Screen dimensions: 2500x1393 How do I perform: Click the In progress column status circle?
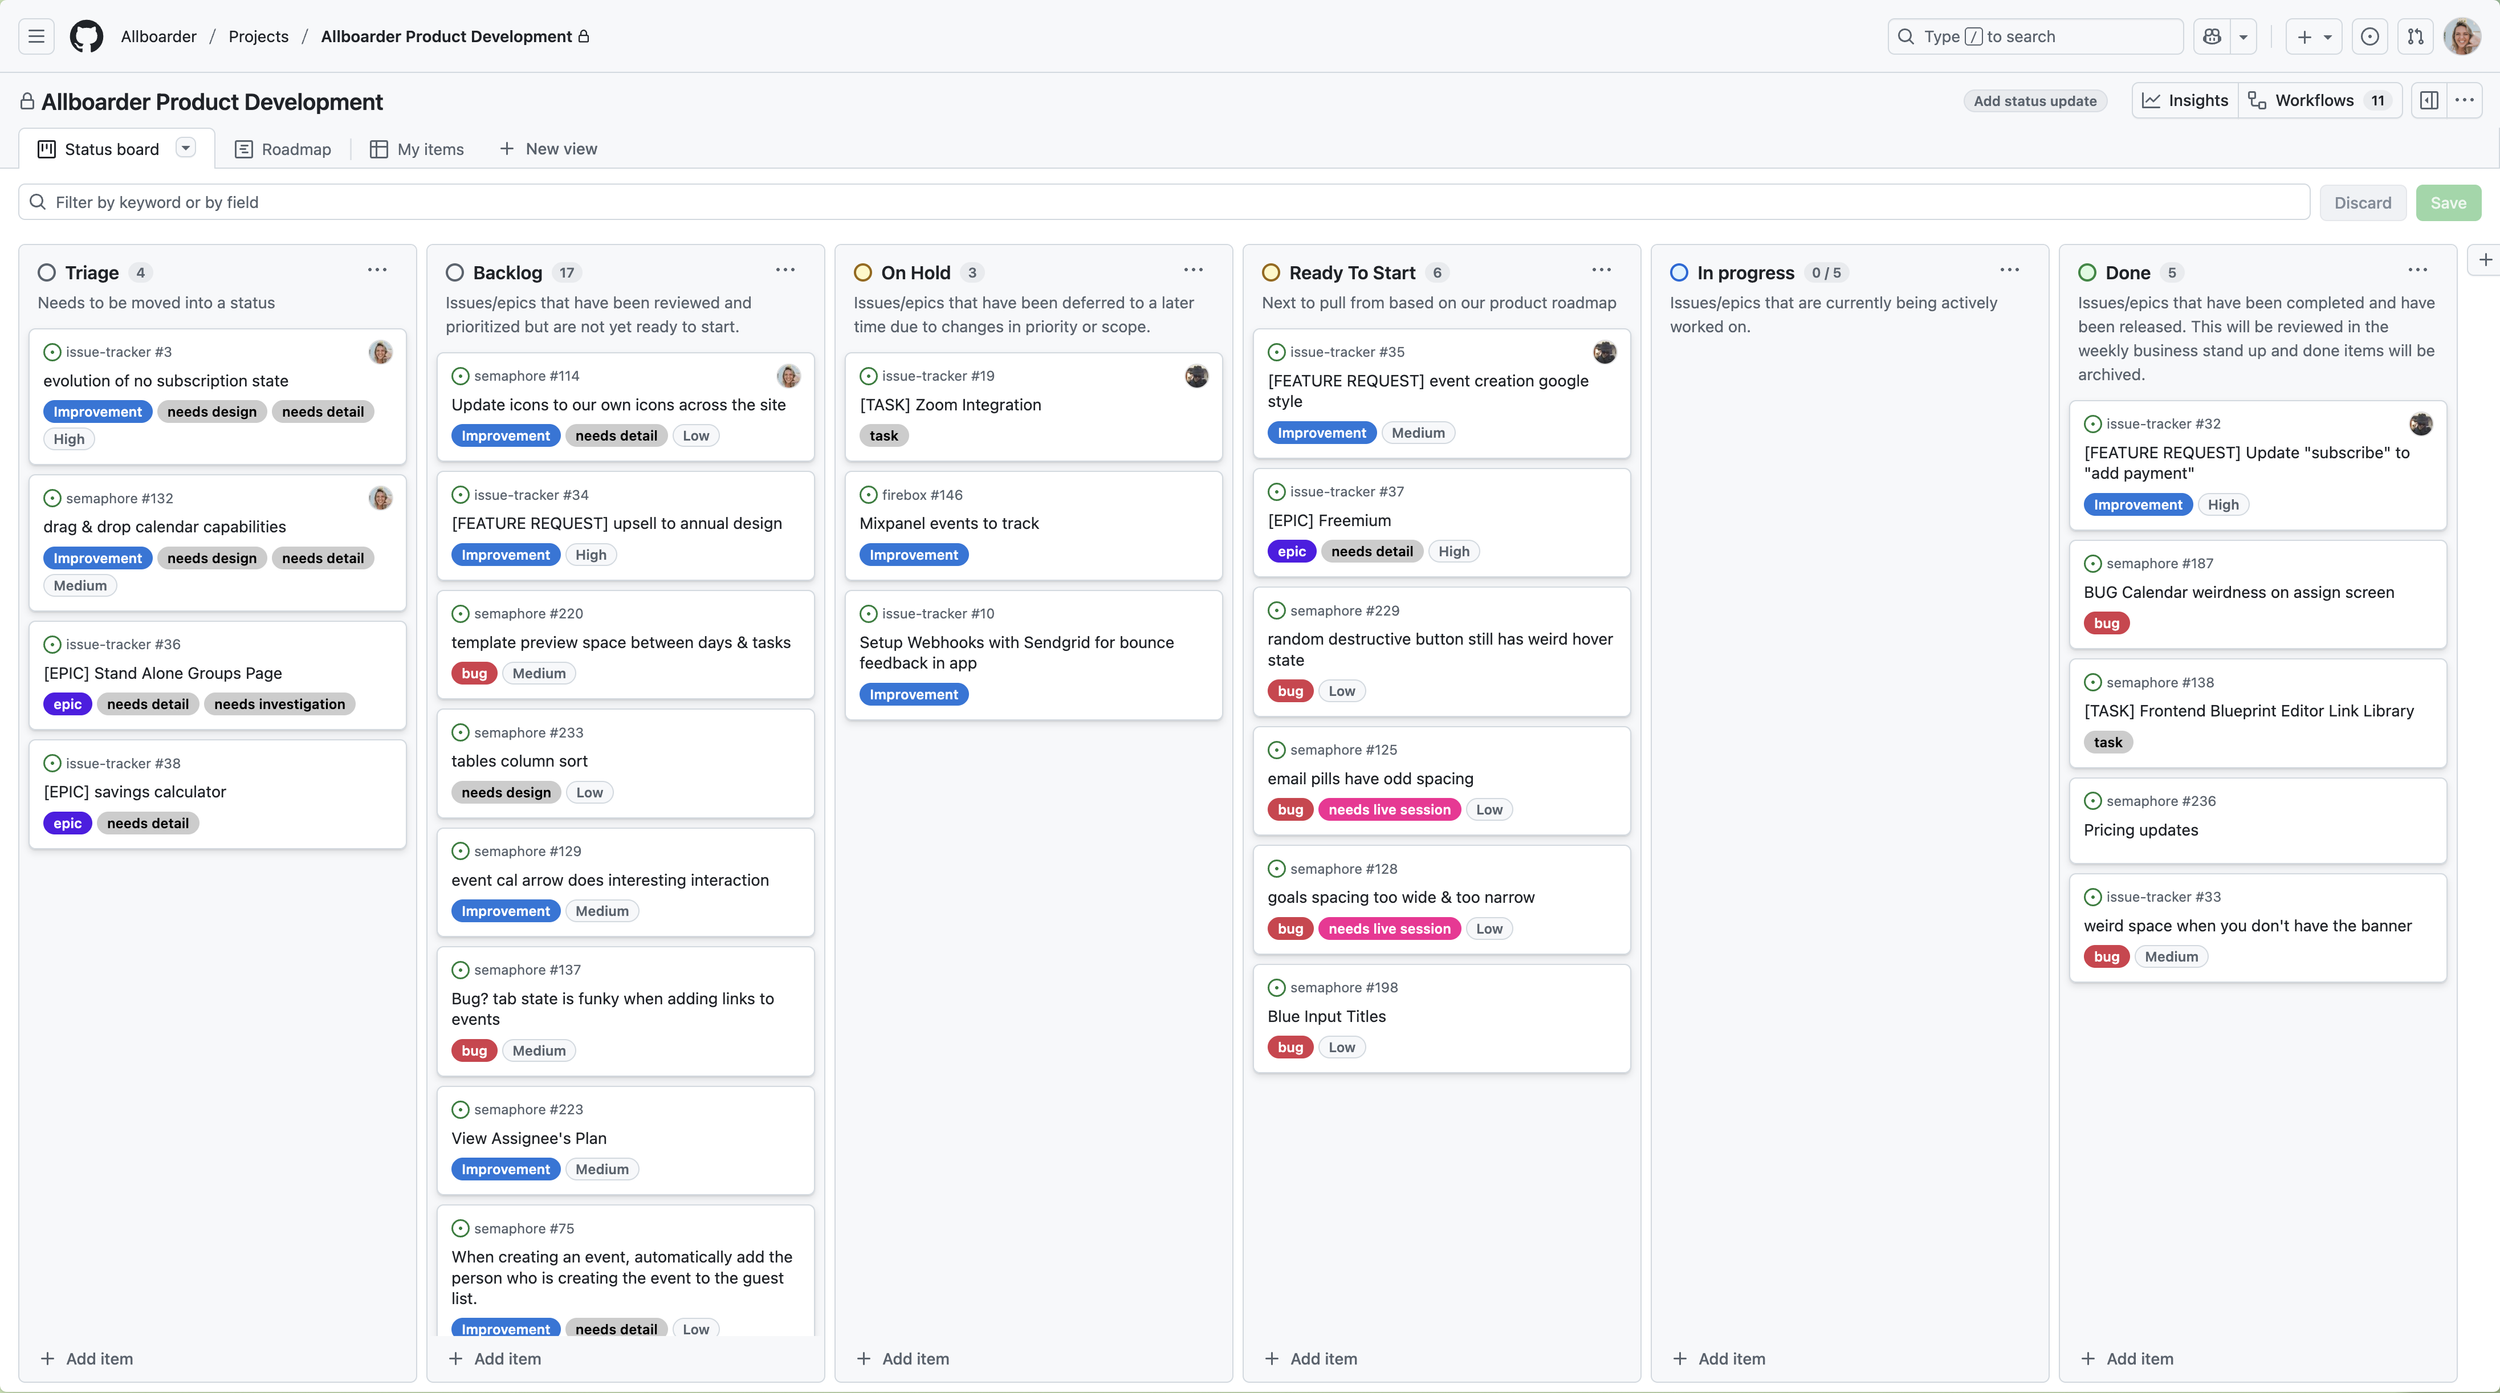click(x=1679, y=273)
